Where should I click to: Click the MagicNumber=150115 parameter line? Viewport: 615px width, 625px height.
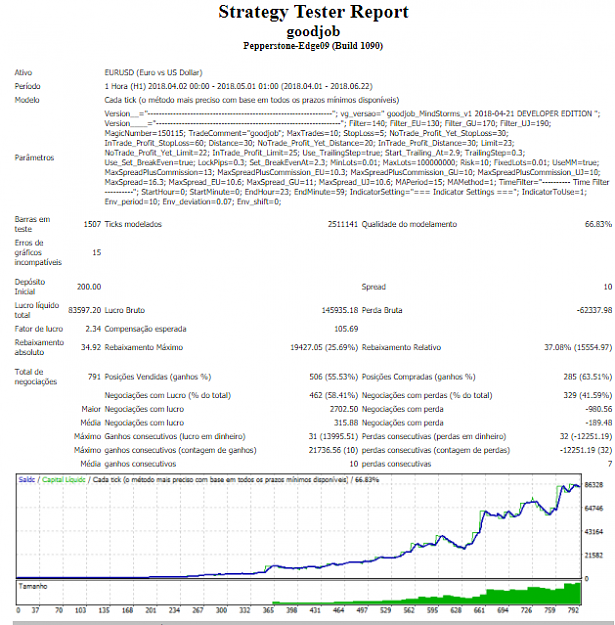click(307, 133)
